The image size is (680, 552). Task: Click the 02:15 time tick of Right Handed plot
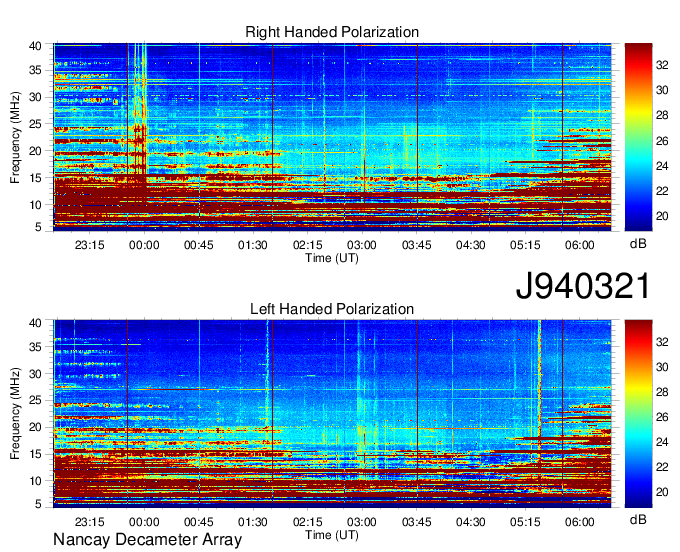(x=307, y=245)
